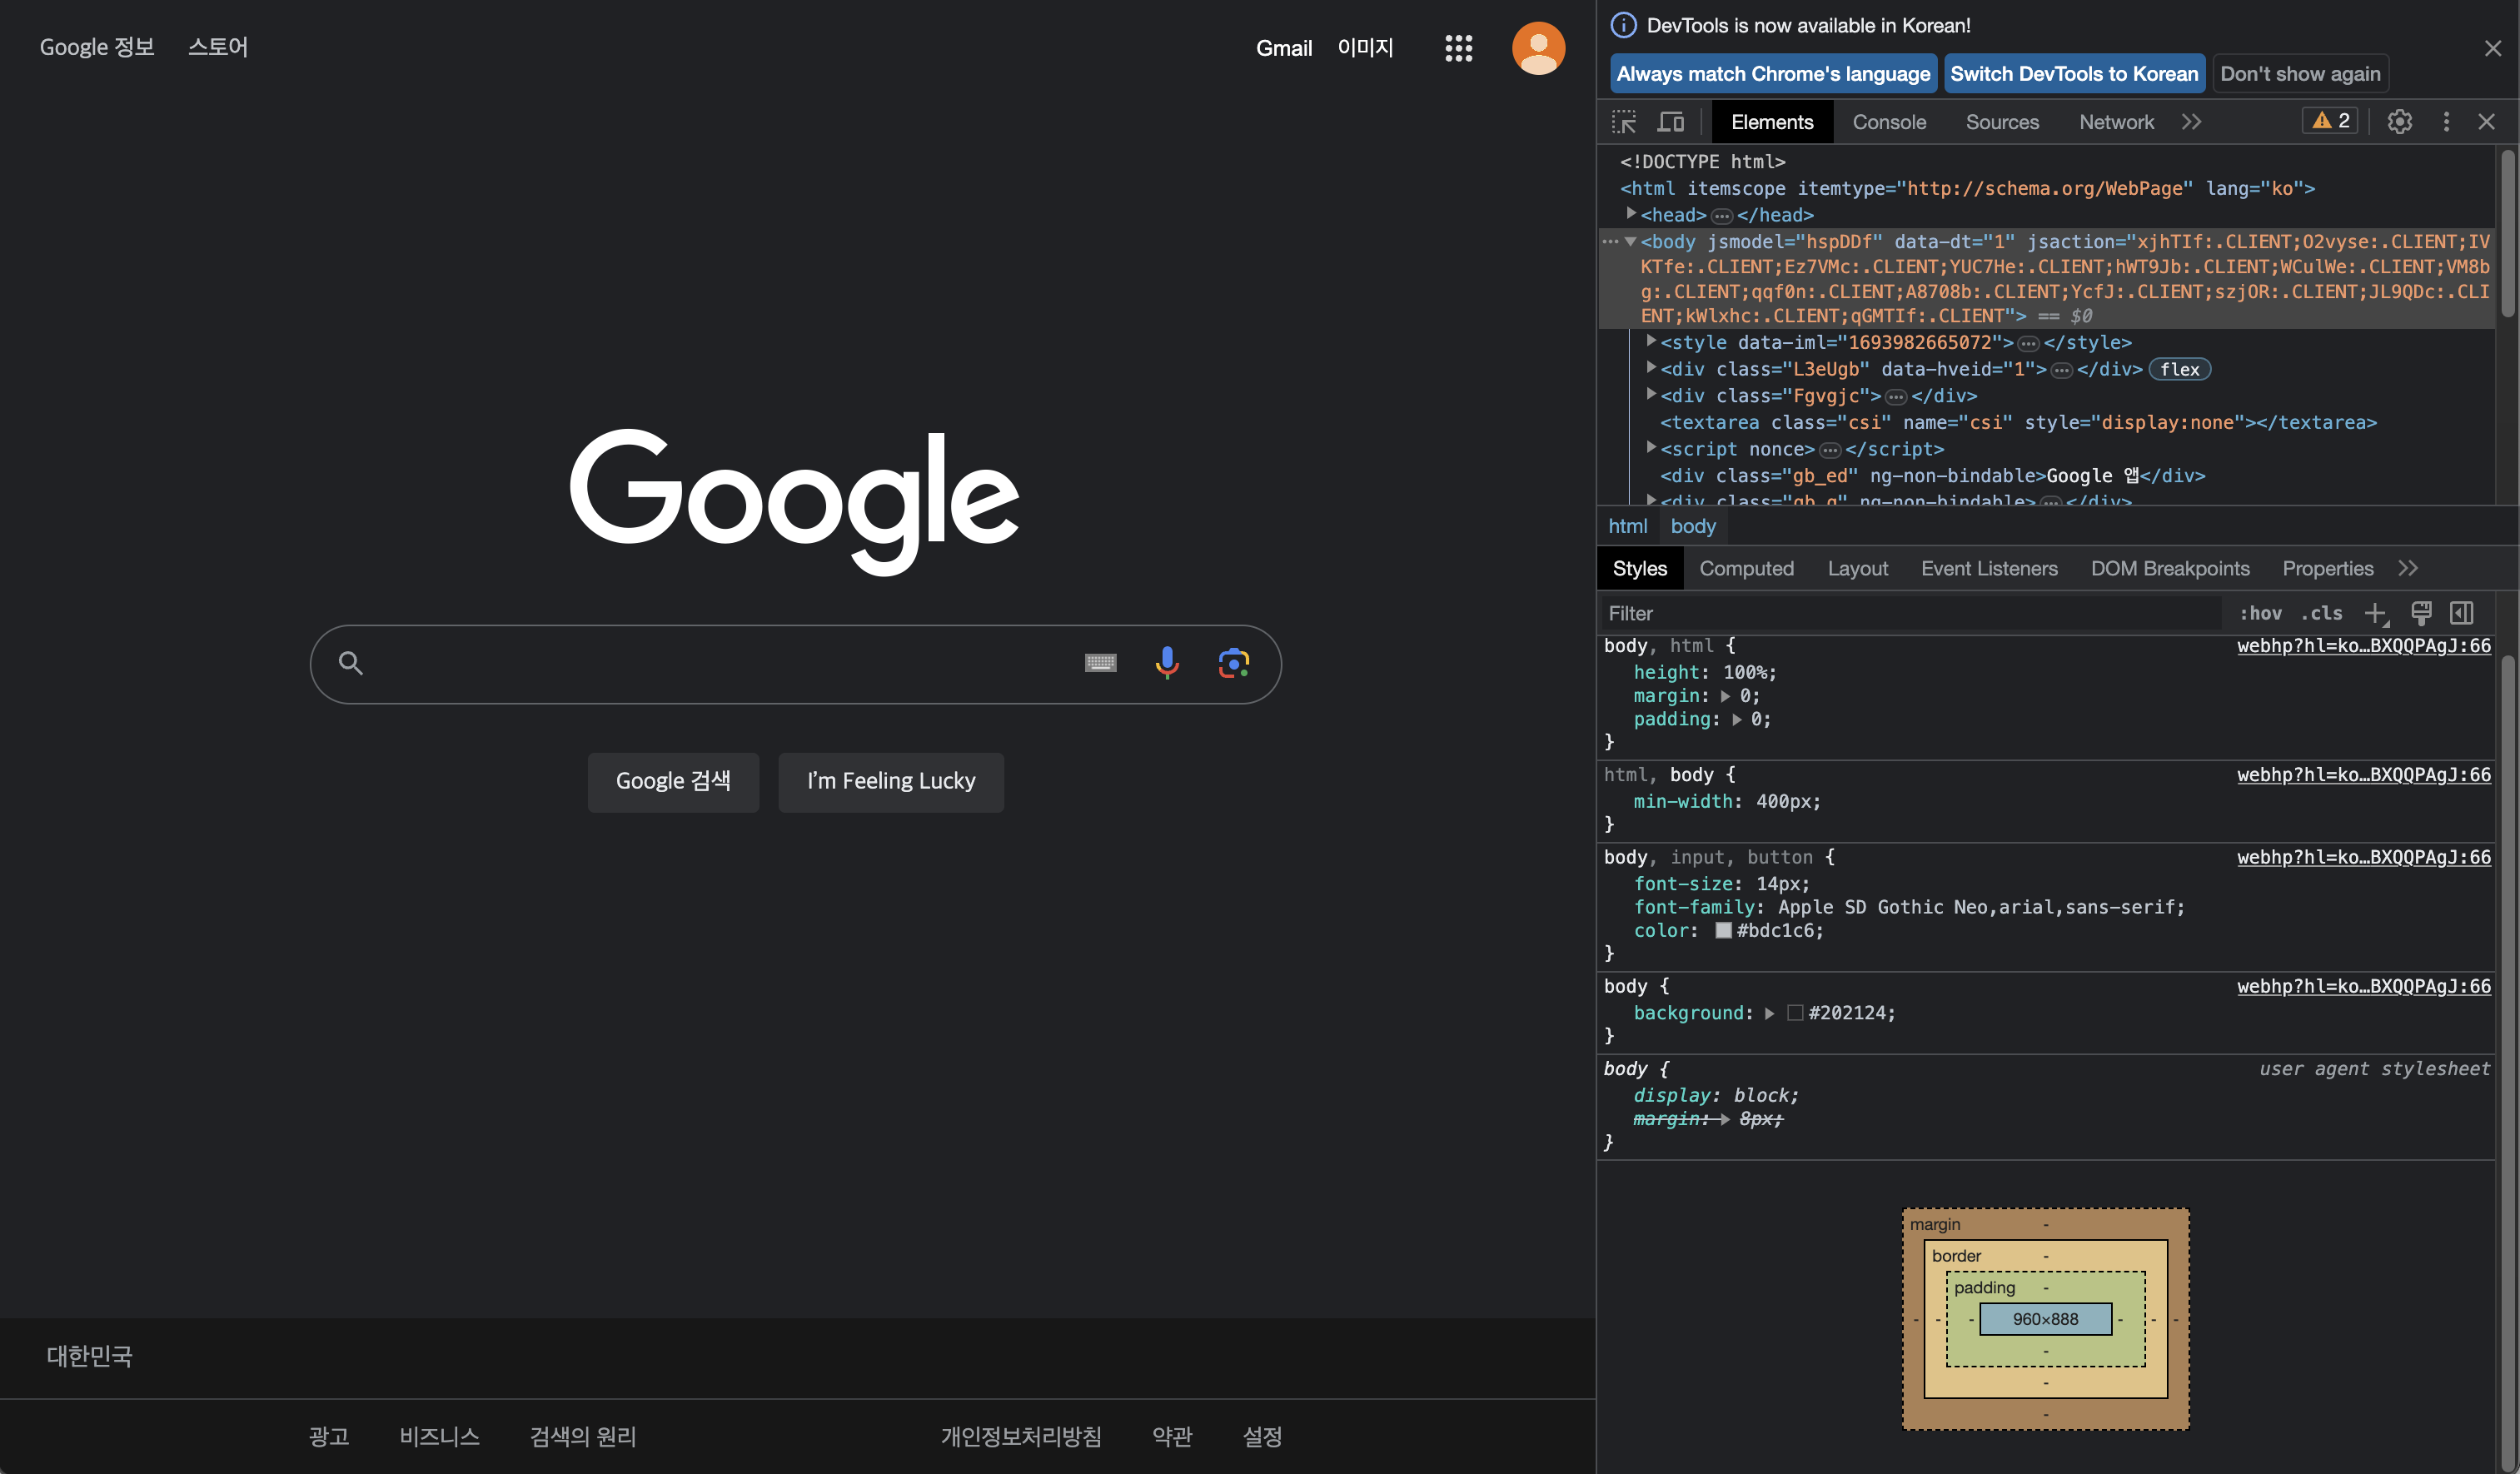Add new style rule plus icon
This screenshot has width=2520, height=1474.
(2376, 613)
